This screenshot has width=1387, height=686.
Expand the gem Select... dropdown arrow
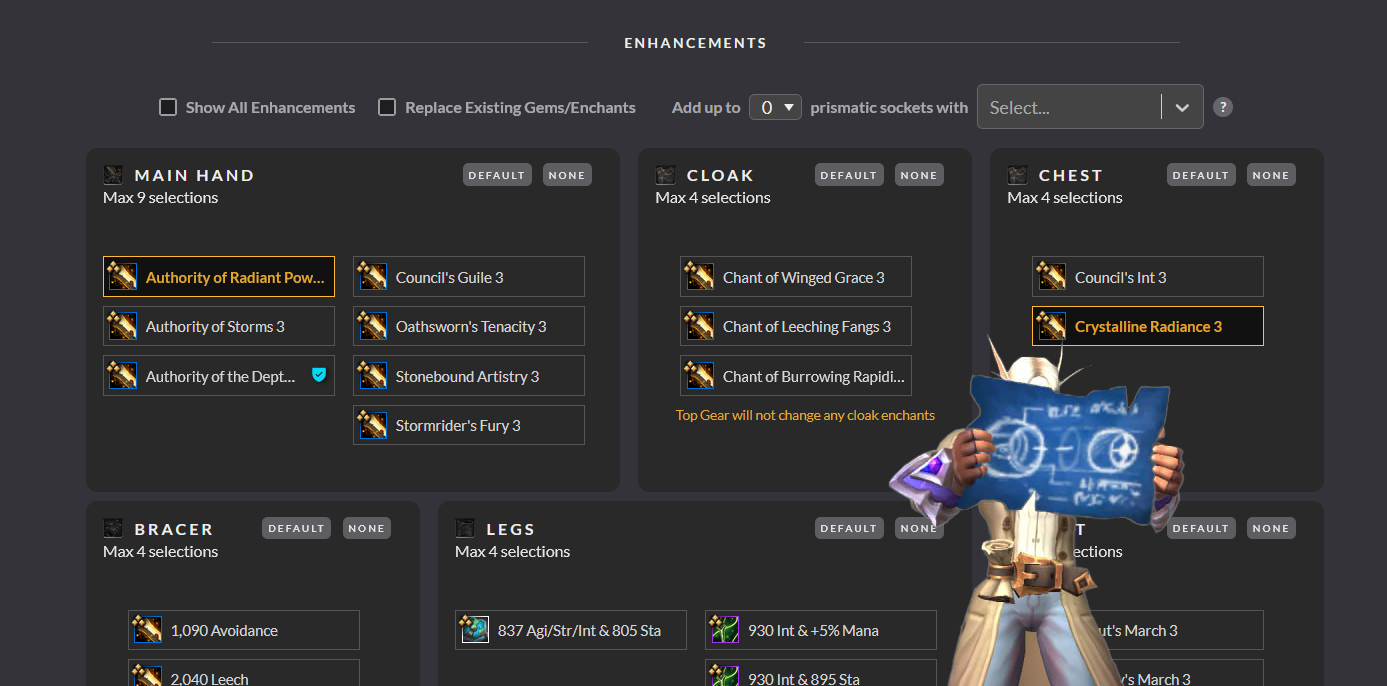point(1182,108)
